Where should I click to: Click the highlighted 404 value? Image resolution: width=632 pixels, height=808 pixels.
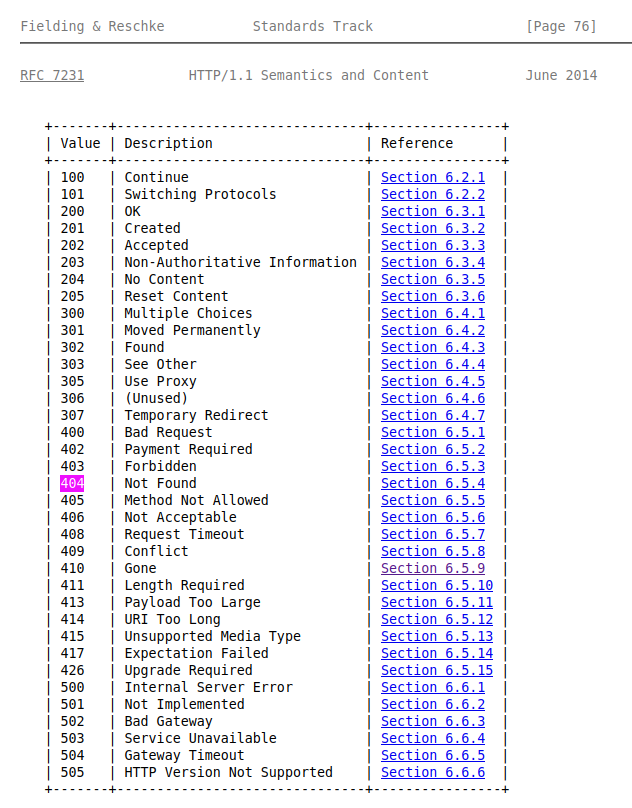pyautogui.click(x=72, y=483)
